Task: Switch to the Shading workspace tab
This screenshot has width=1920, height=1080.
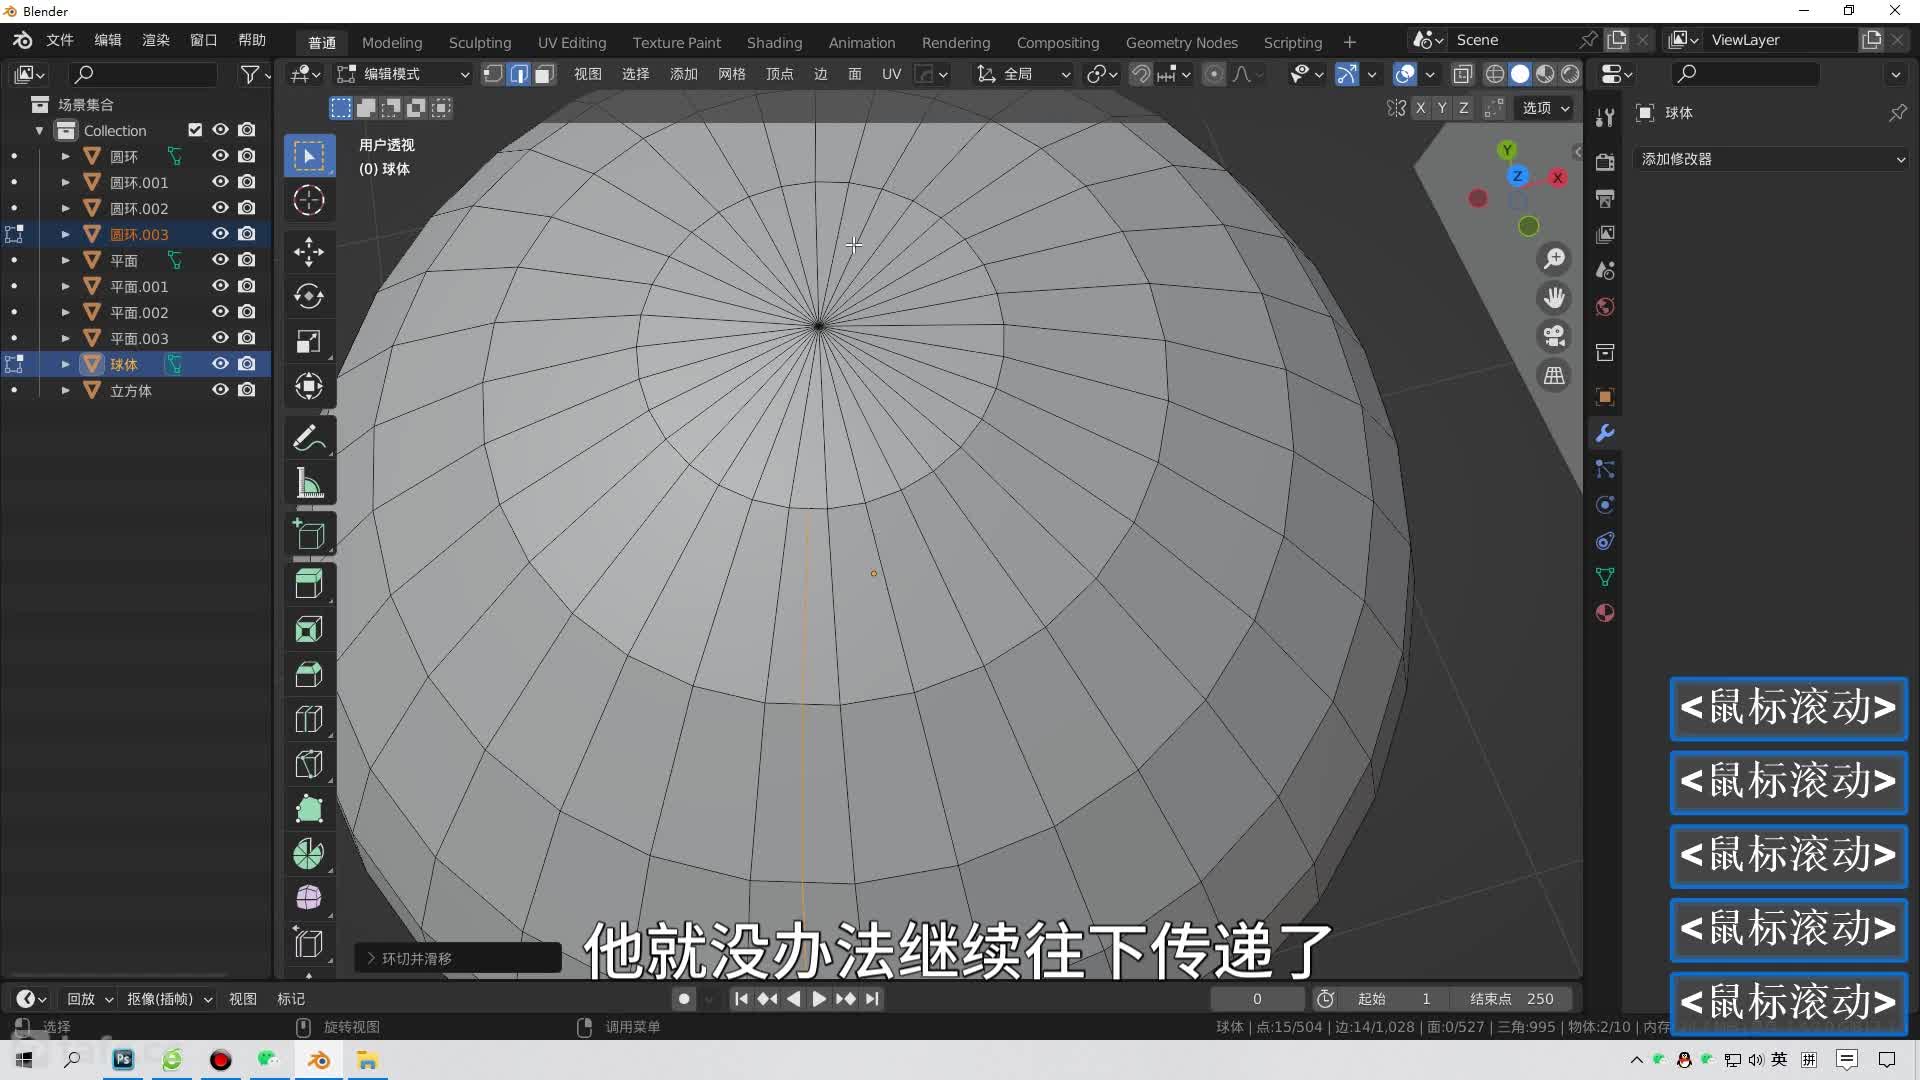Action: [x=774, y=42]
